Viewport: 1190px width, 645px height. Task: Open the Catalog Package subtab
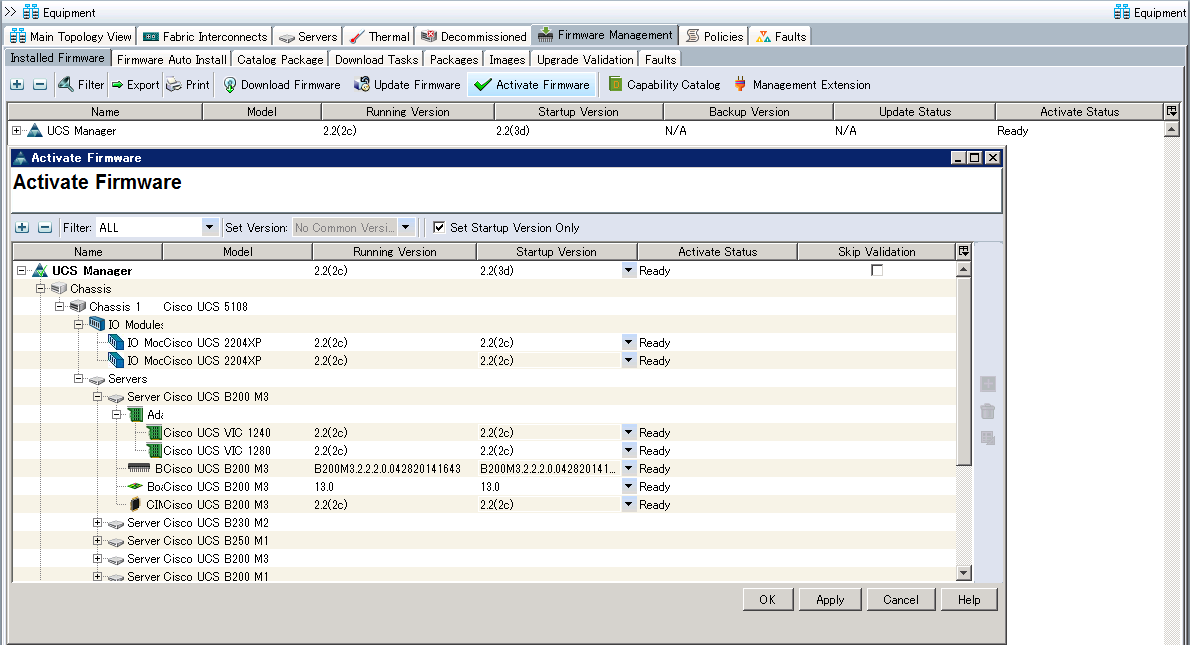[x=280, y=59]
